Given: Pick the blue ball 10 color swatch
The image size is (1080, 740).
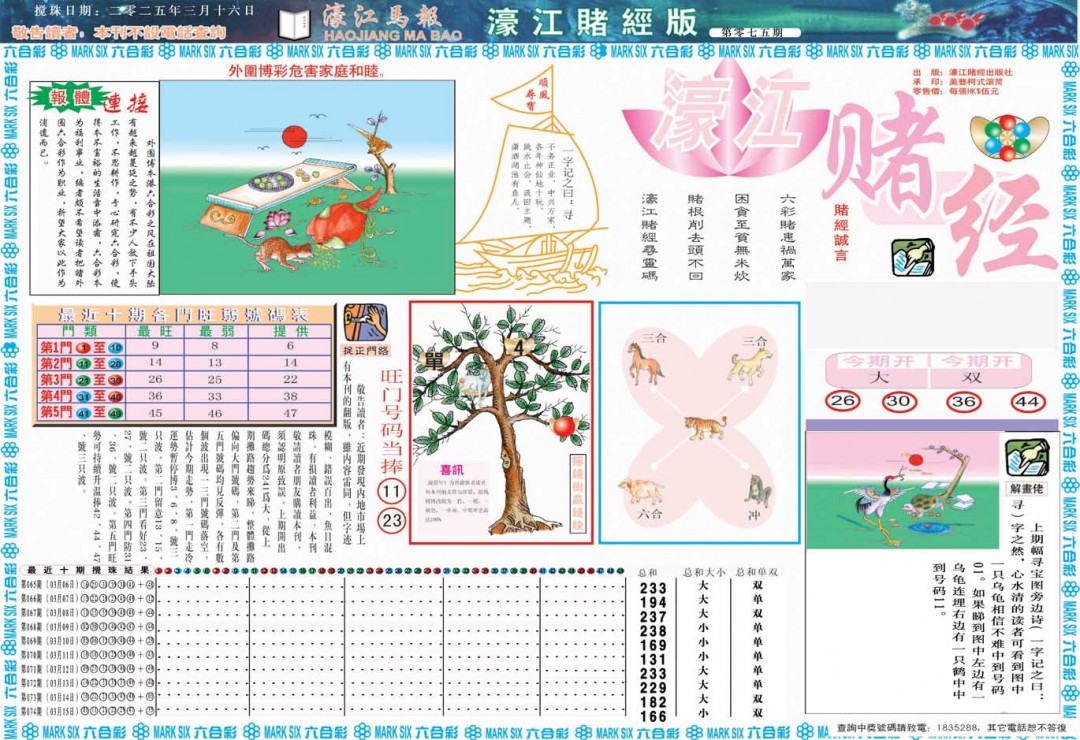Looking at the screenshot, I should [x=115, y=348].
